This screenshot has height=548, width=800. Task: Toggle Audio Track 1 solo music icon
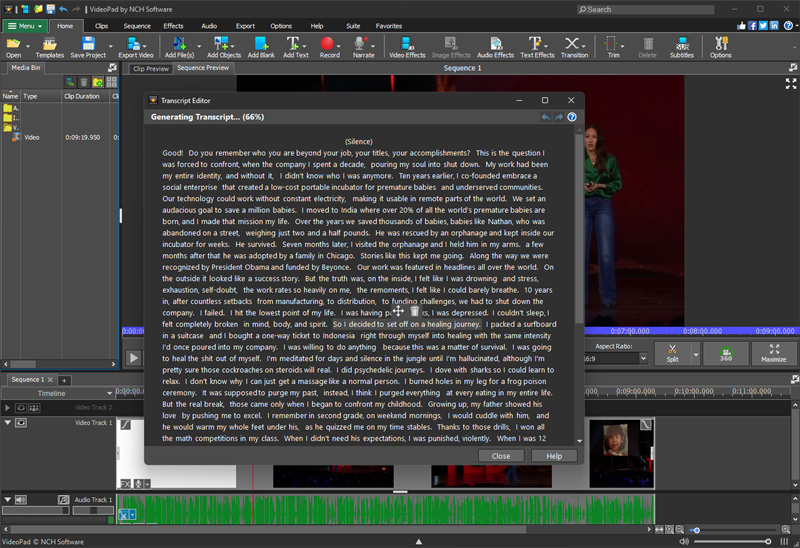click(x=63, y=500)
